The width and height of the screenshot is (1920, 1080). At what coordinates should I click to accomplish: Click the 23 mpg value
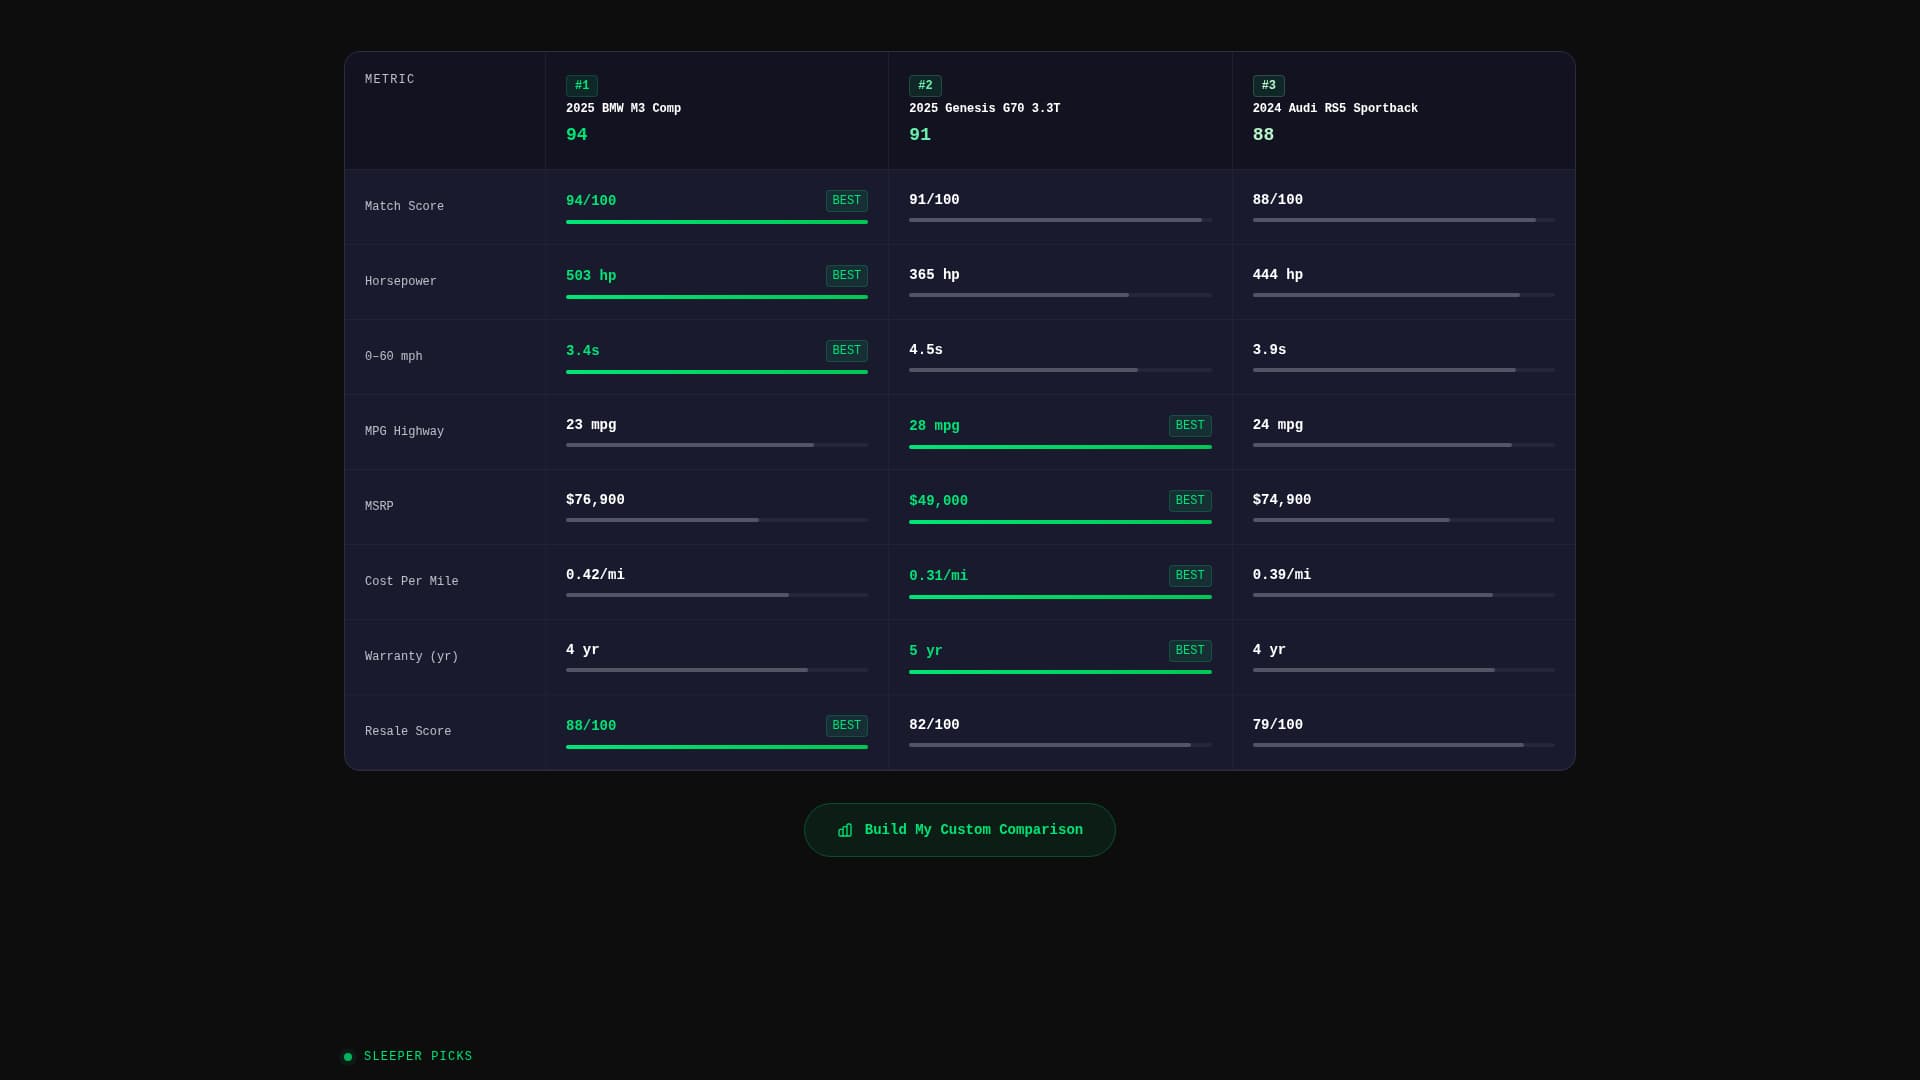[591, 425]
